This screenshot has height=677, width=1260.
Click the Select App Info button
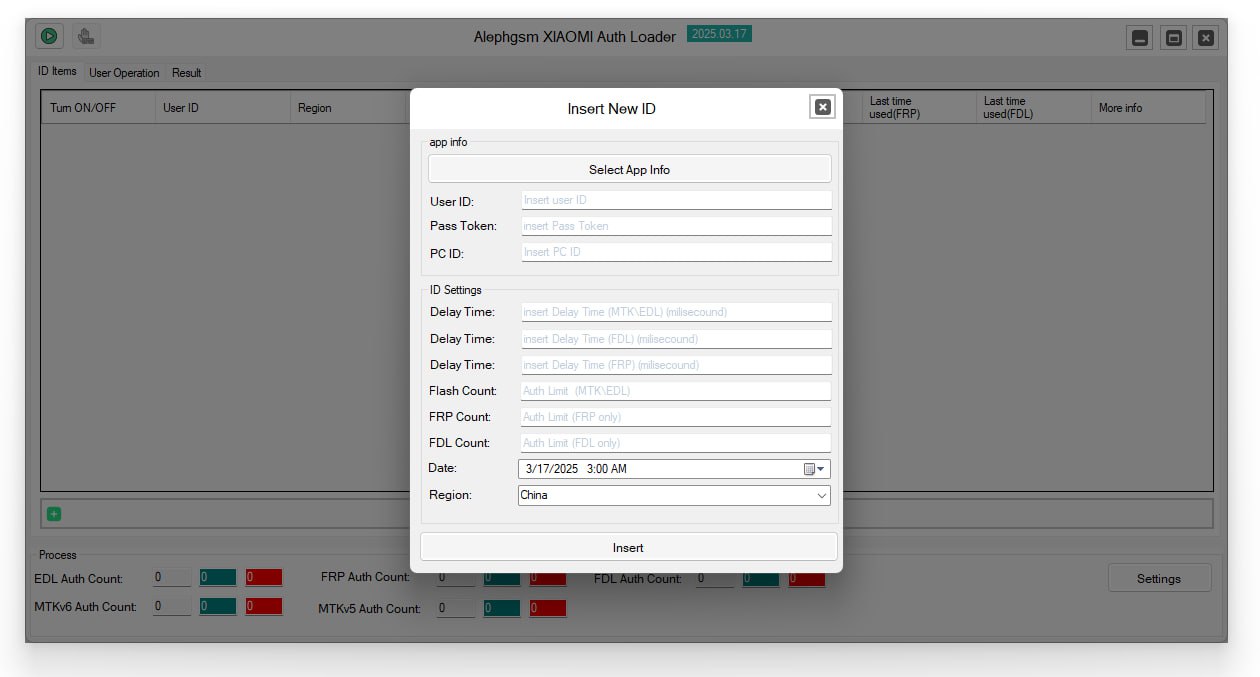tap(629, 170)
